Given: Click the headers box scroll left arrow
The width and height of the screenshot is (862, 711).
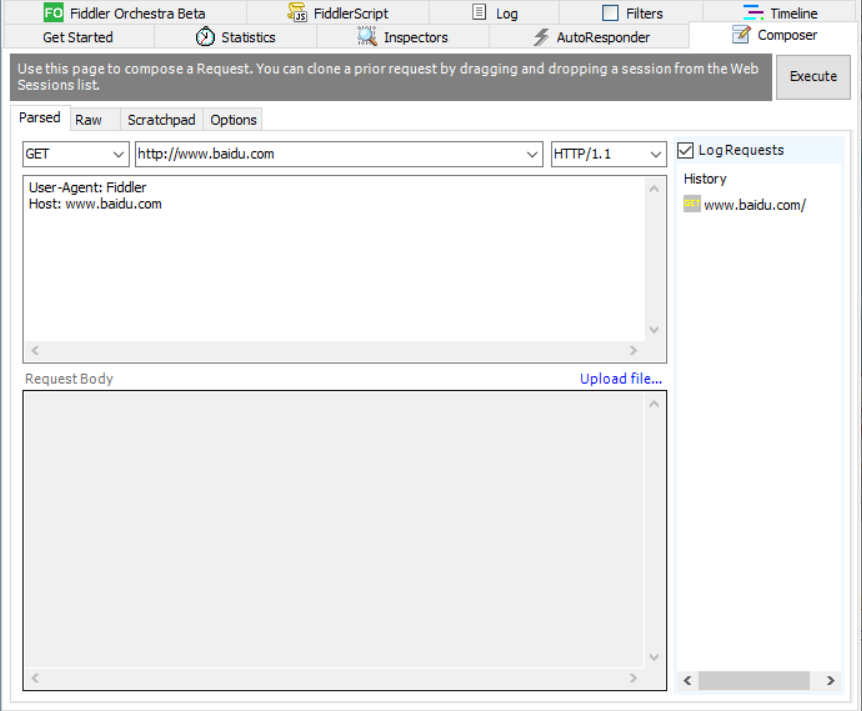Looking at the screenshot, I should 35,350.
